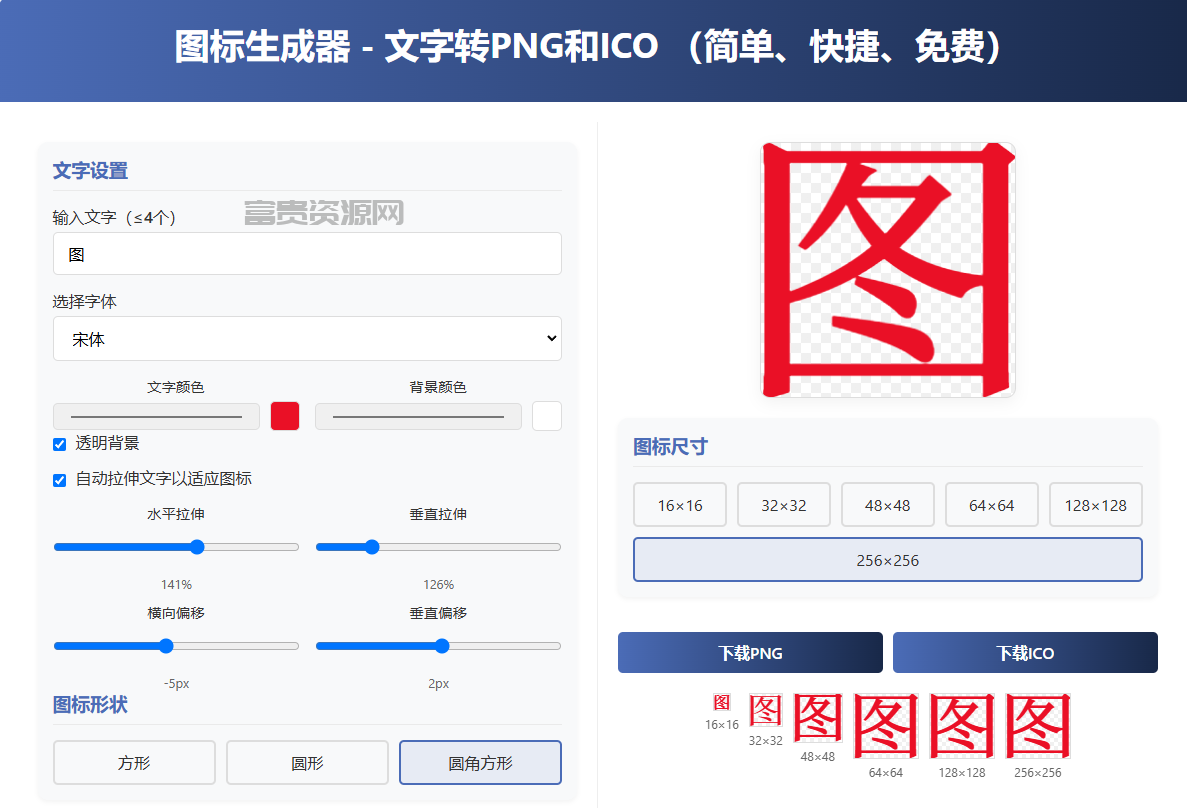Click the large 图 icon preview
This screenshot has height=808, width=1187.
pos(888,270)
